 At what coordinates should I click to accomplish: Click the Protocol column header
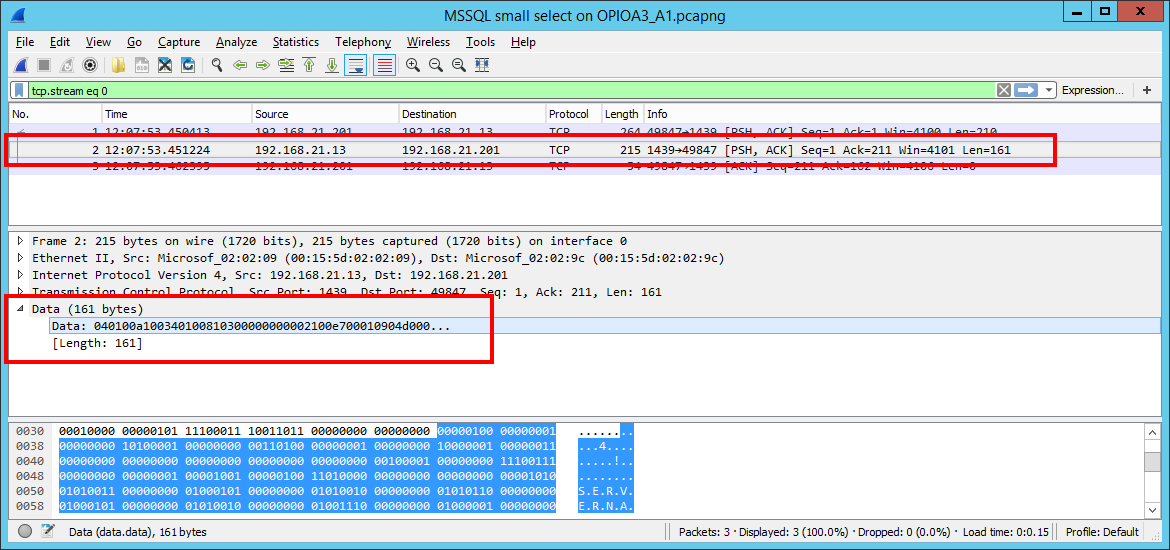tap(568, 114)
